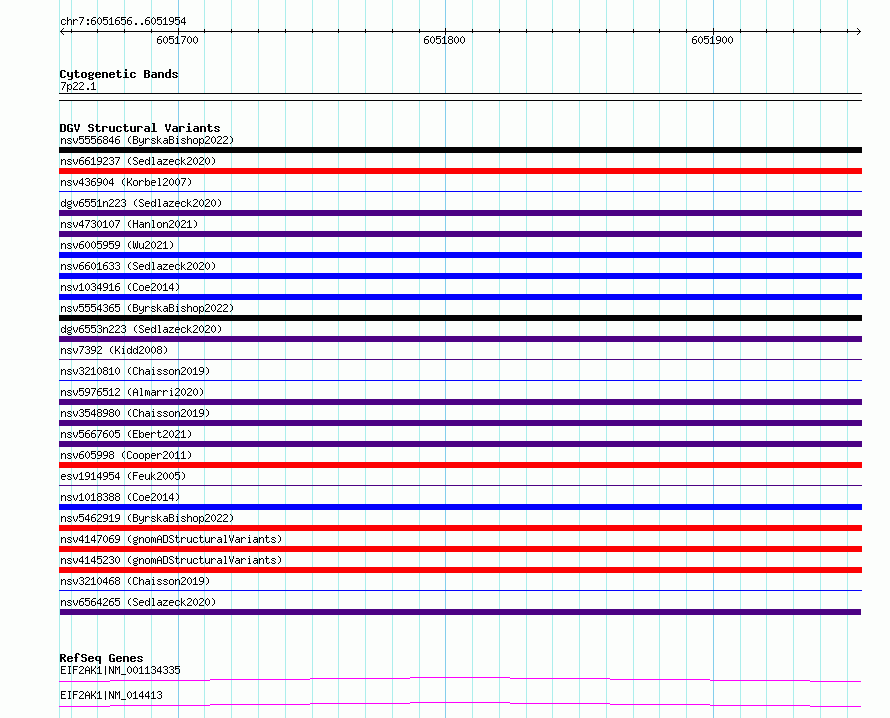
Task: Click the 7p22.1 cytogenetic band bar
Action: coord(460,97)
